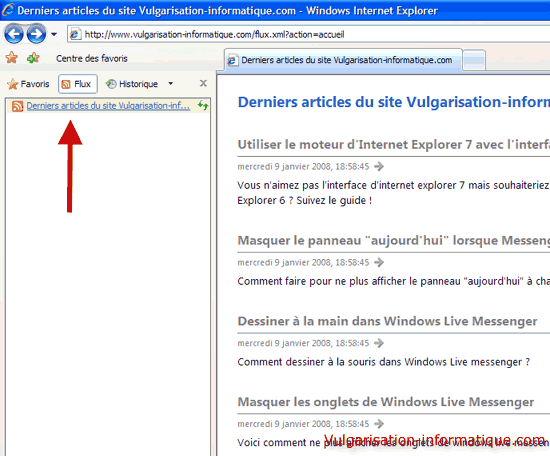Click the Add to Favorites green plus star
The image size is (550, 456).
pyautogui.click(x=33, y=58)
